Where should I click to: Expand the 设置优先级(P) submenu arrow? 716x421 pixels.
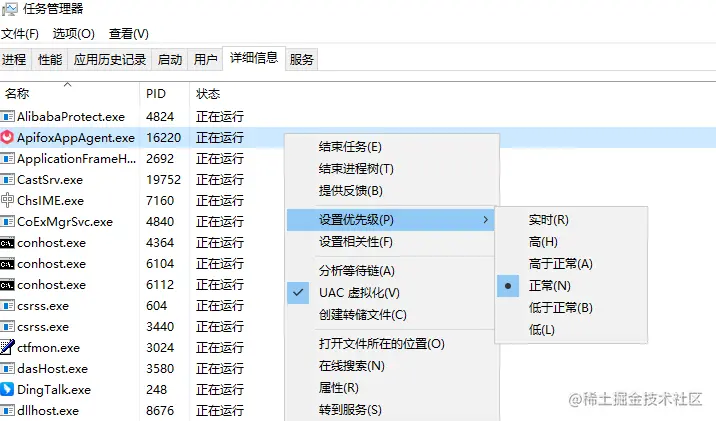tap(485, 220)
